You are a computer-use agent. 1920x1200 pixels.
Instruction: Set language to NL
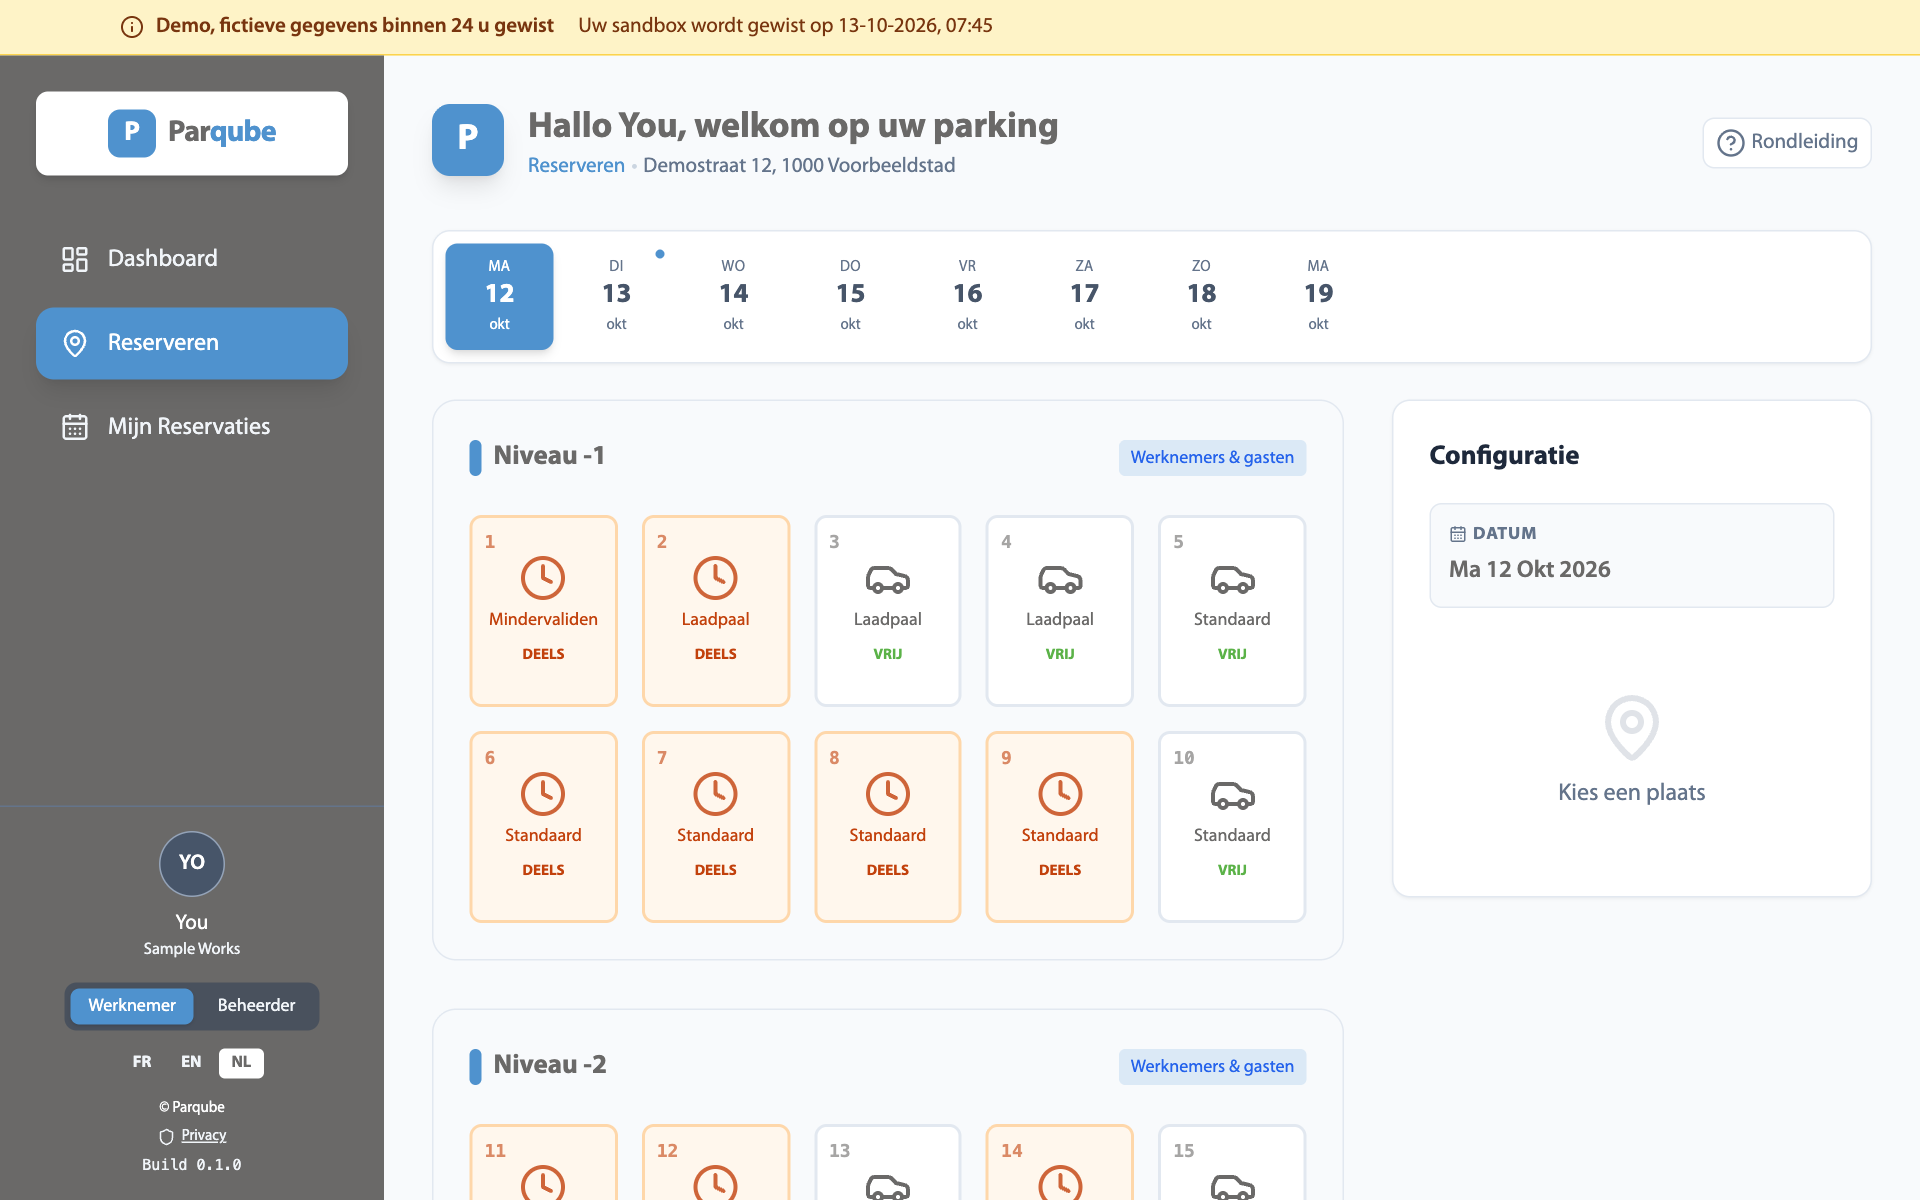point(241,1062)
